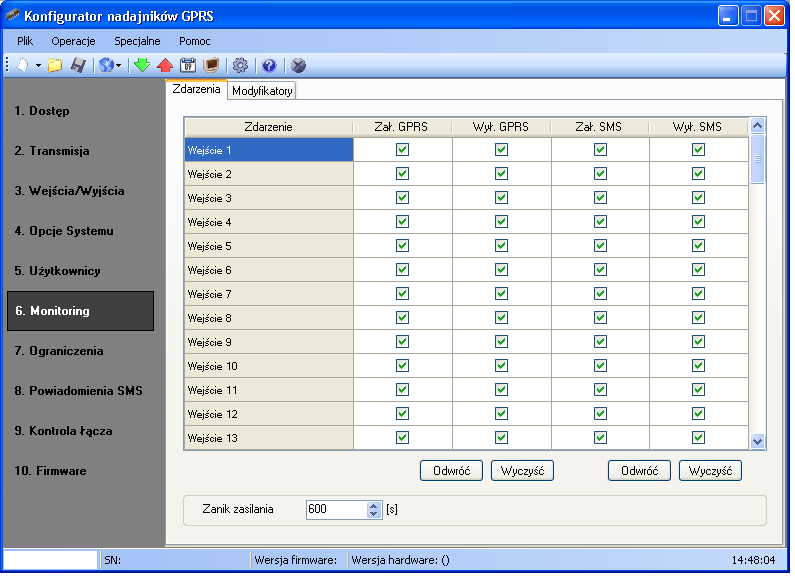The height and width of the screenshot is (577, 795).
Task: Click the gray X circle toolbar icon
Action: (299, 65)
